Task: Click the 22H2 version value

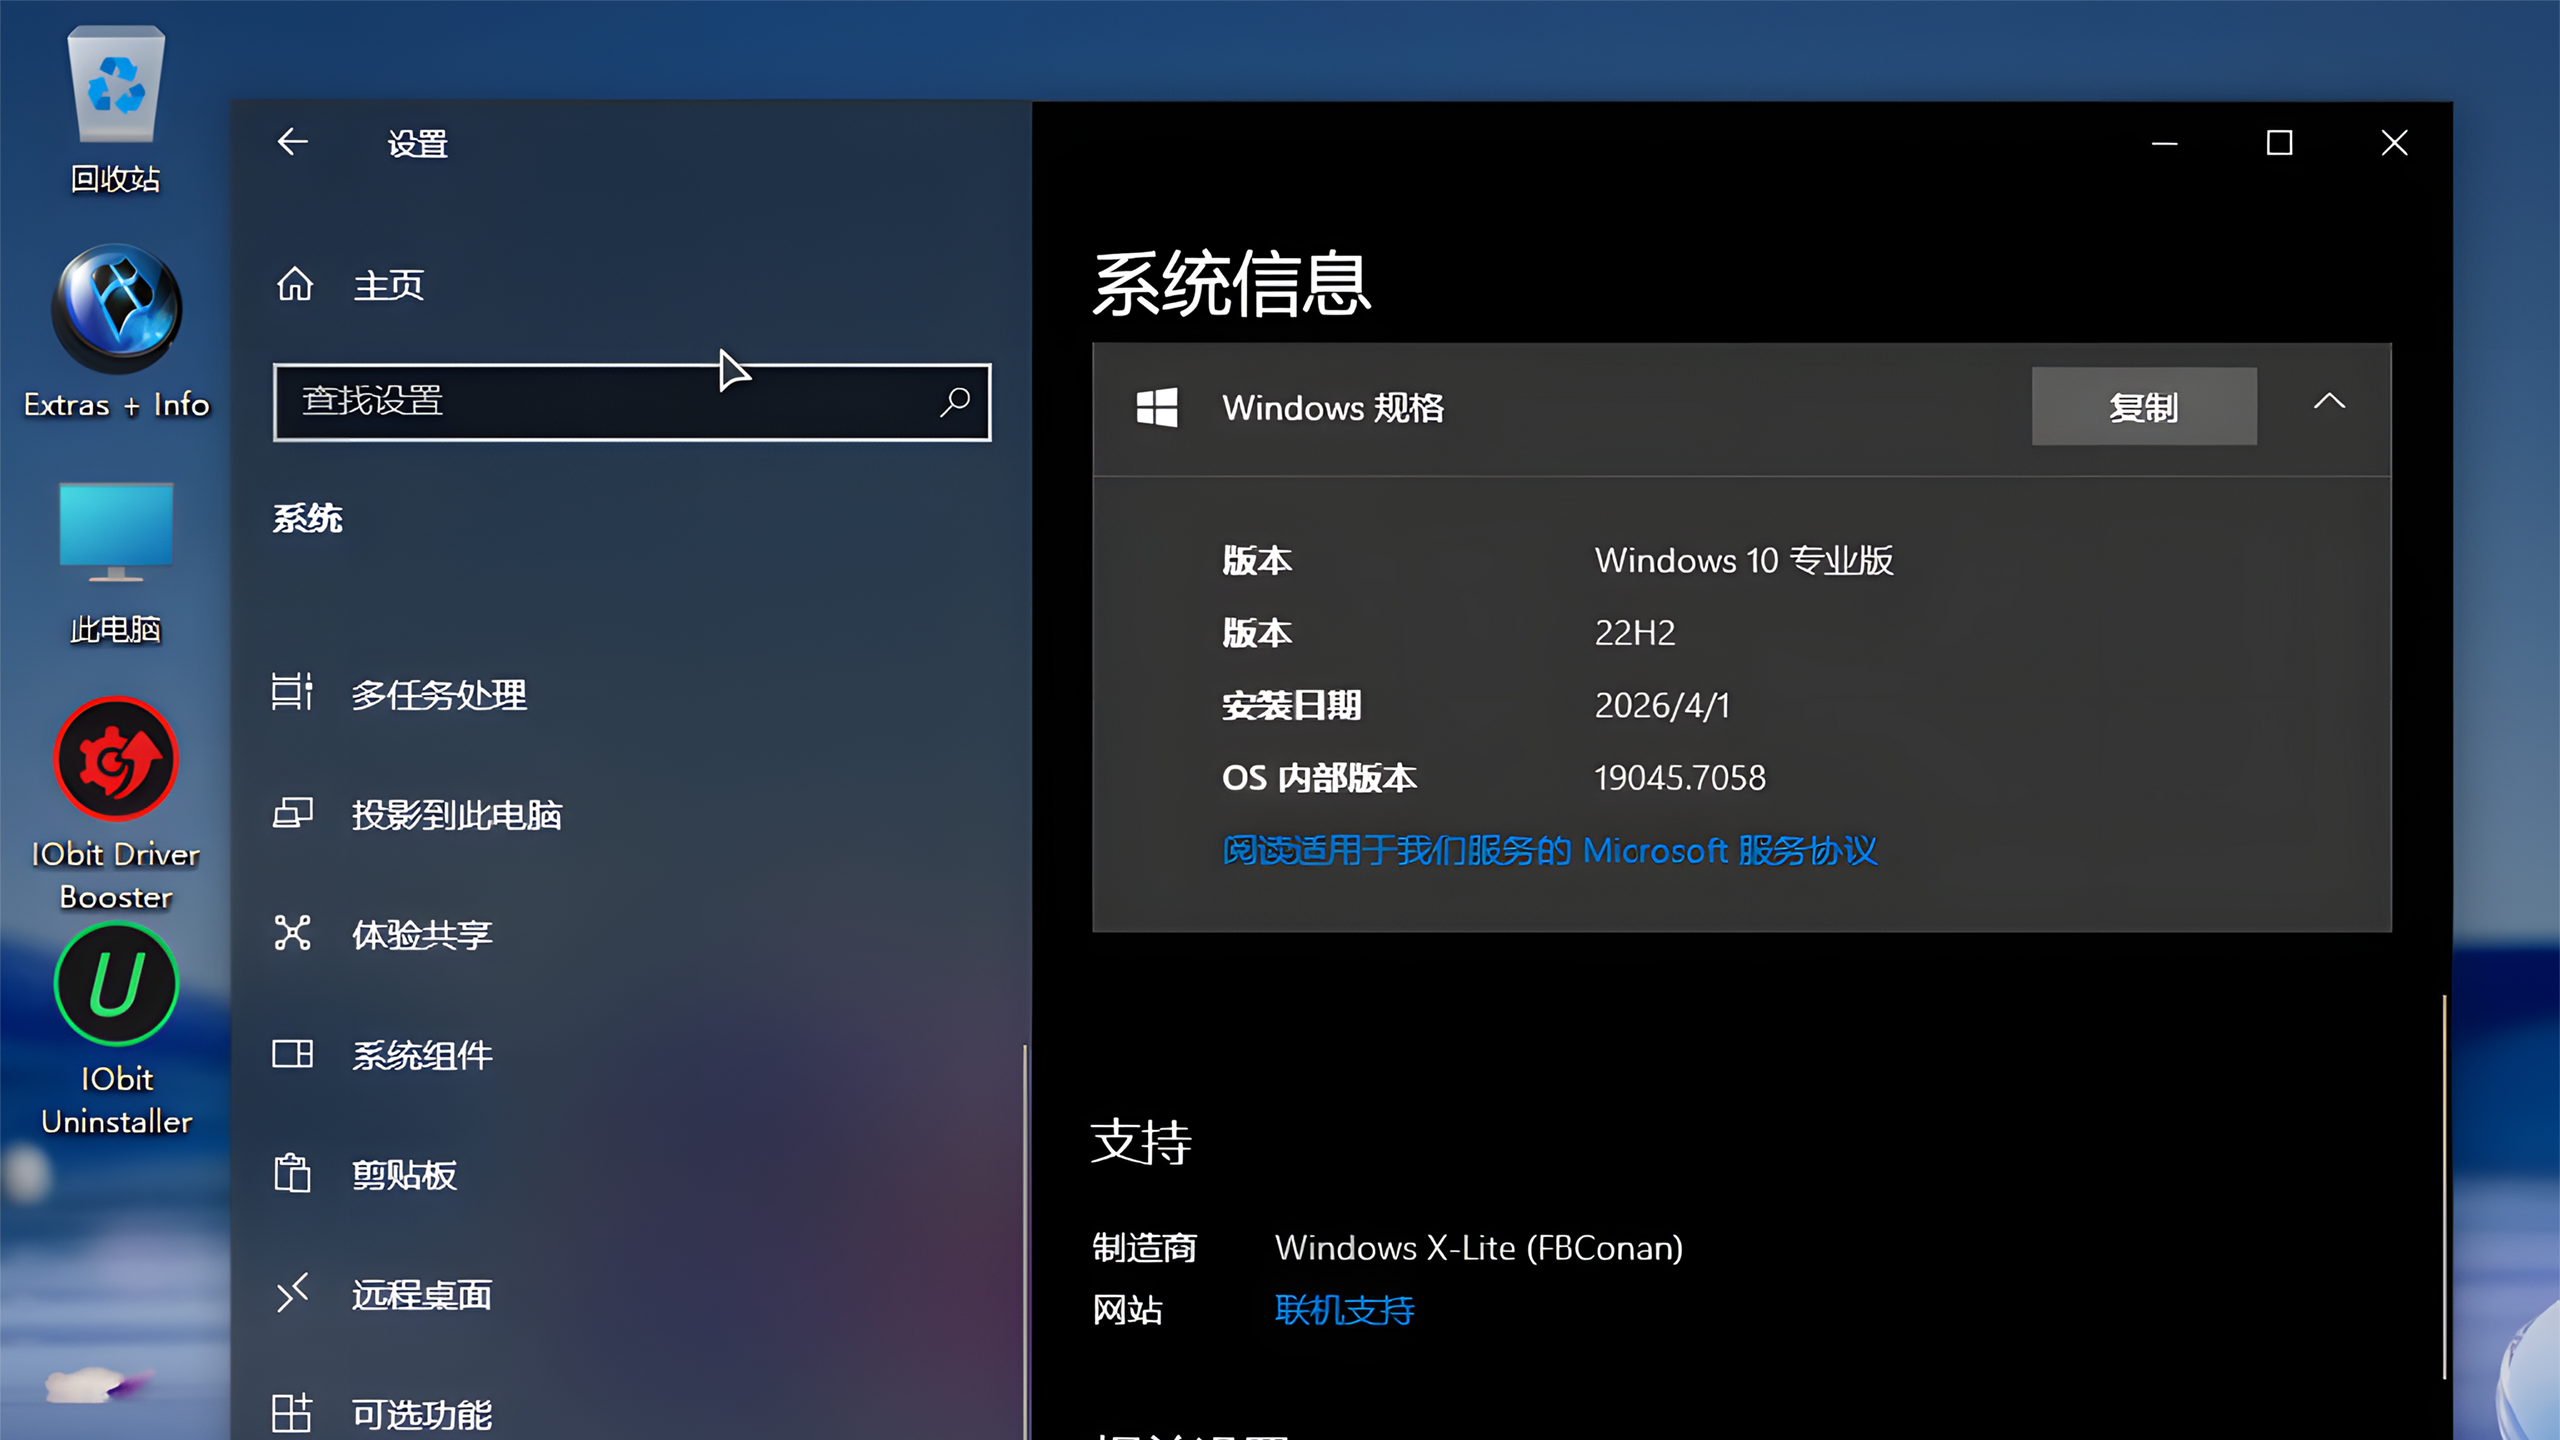Action: point(1634,632)
